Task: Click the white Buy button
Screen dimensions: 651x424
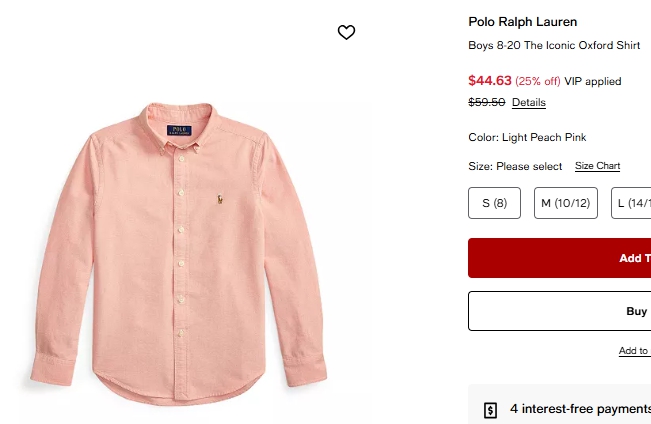Action: [600, 311]
